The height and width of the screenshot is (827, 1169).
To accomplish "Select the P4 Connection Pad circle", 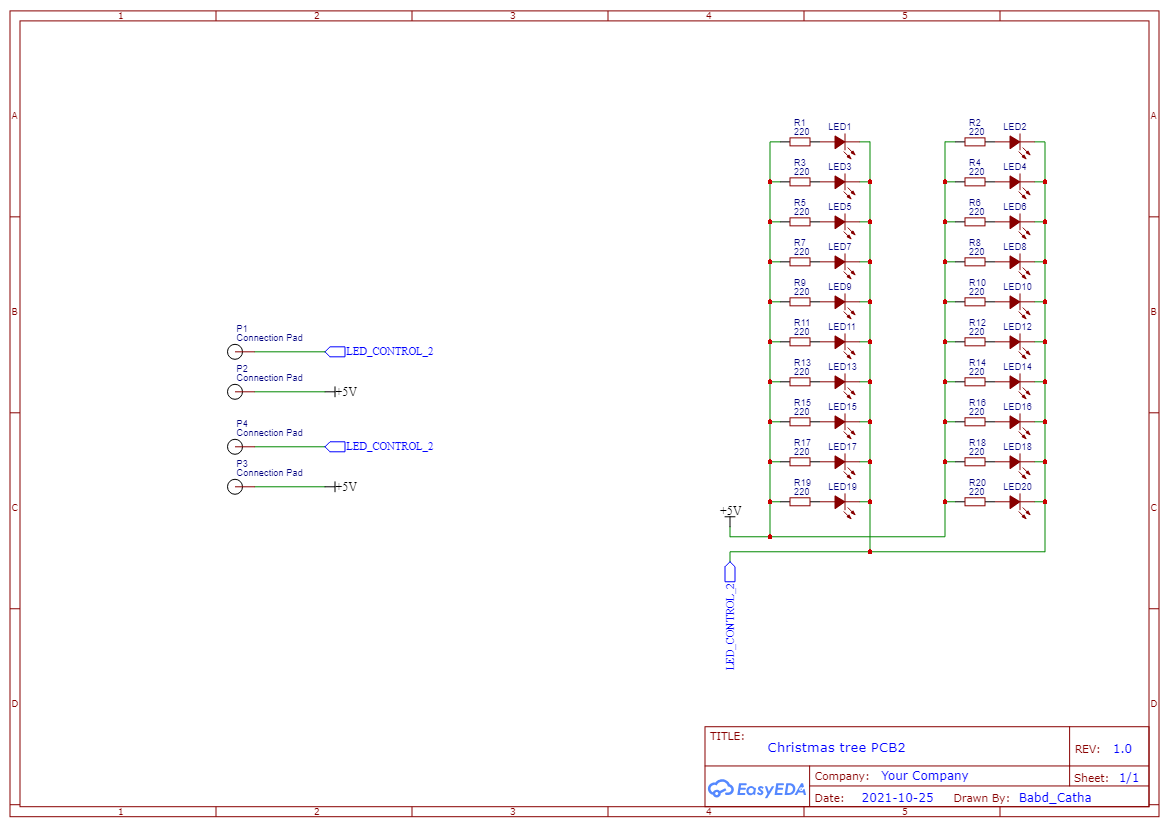I will point(233,447).
